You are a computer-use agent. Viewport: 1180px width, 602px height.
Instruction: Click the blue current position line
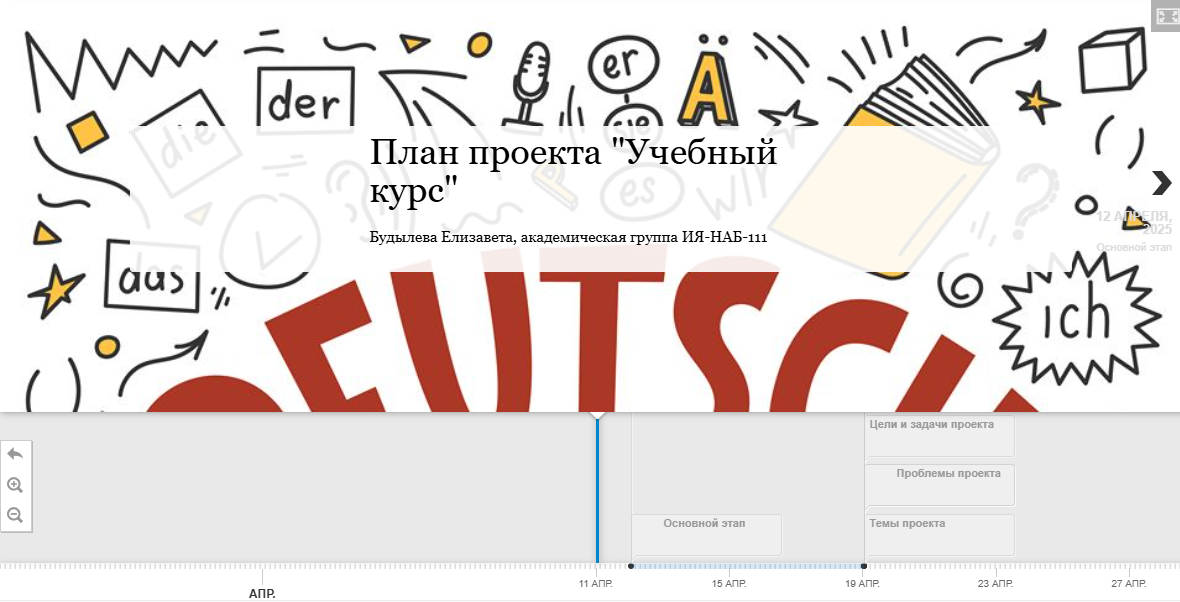[x=598, y=489]
